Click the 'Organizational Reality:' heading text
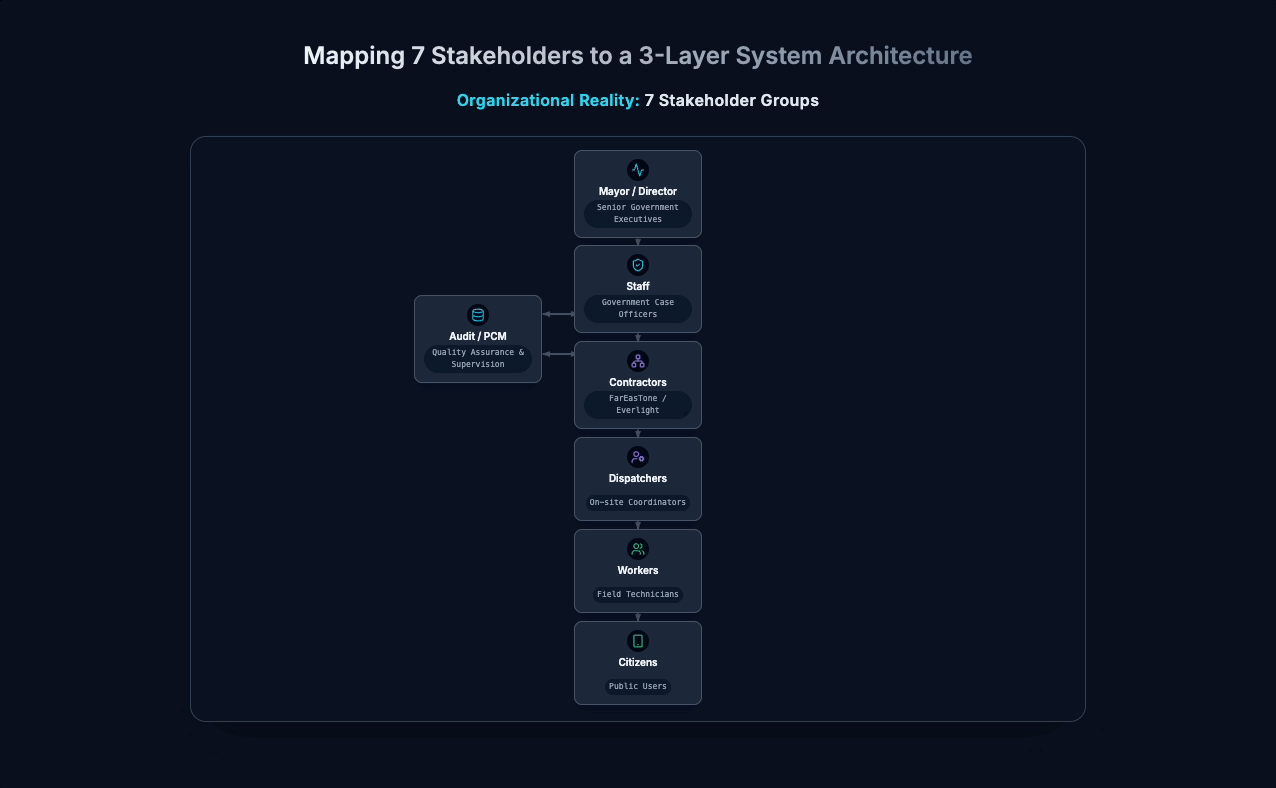This screenshot has height=788, width=1276. point(548,100)
